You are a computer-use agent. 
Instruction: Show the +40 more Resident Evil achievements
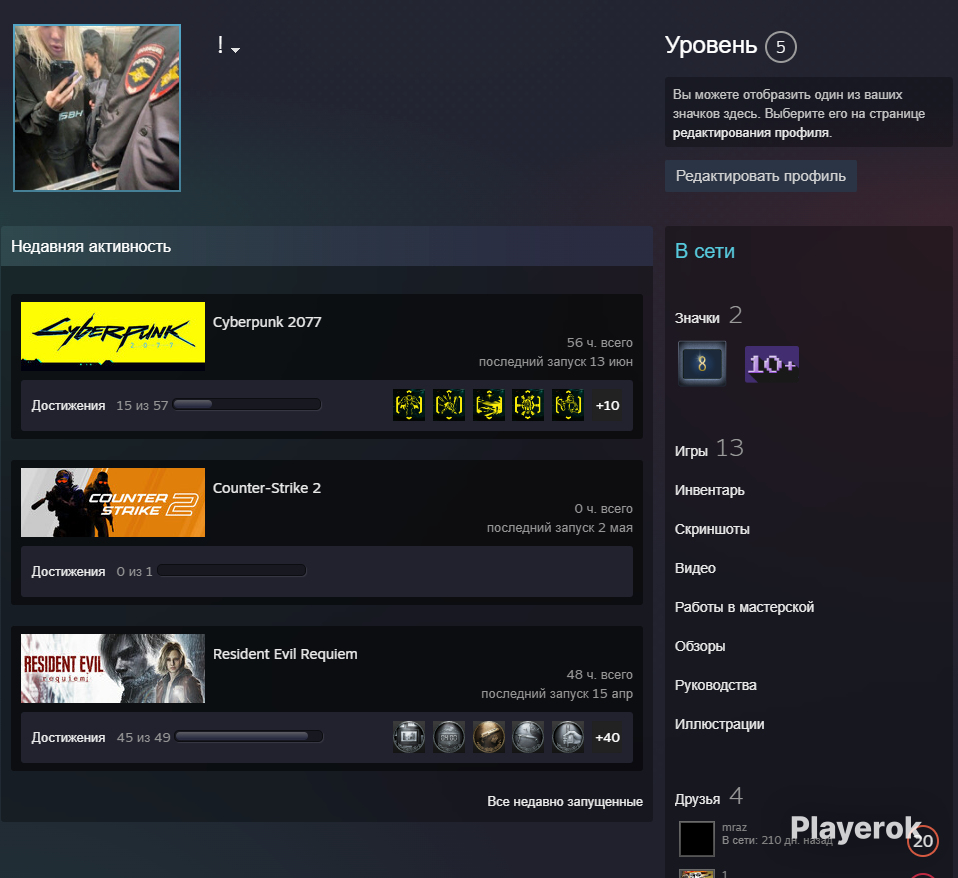[x=607, y=737]
